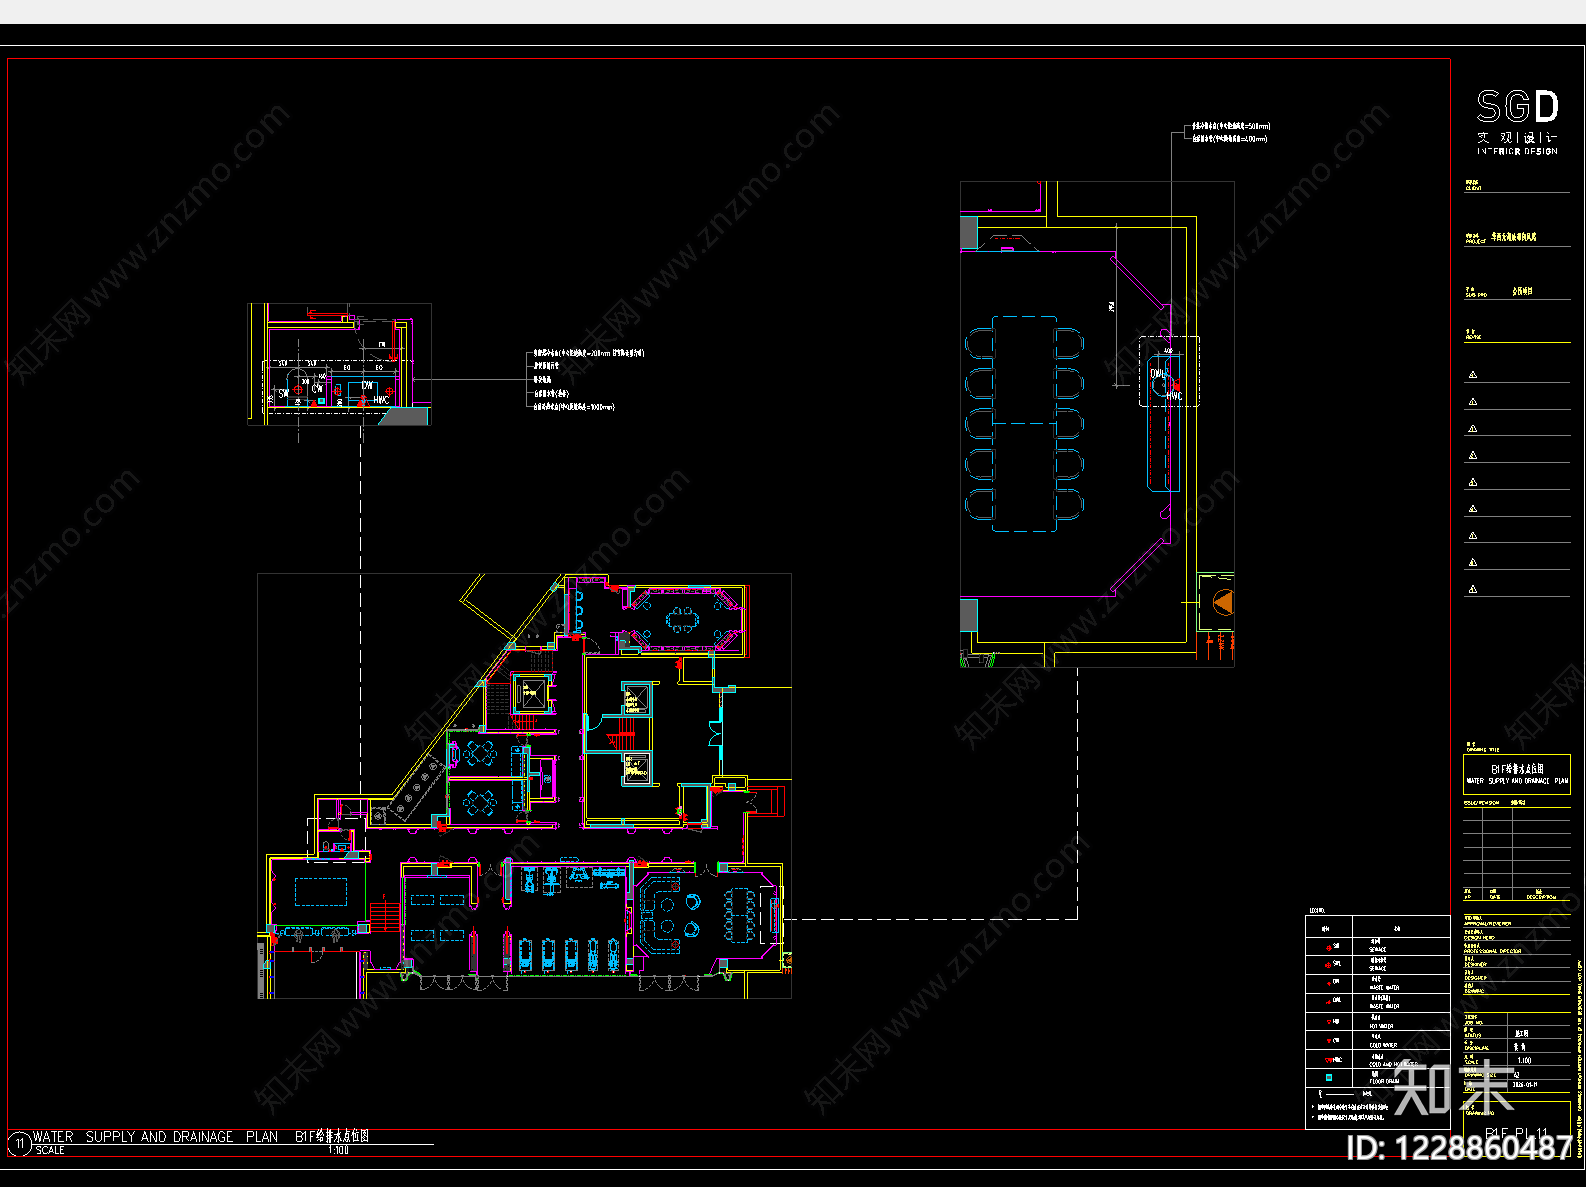Image resolution: width=1586 pixels, height=1187 pixels.
Task: Click the "COLD AND HOT WATER" legend label
Action: tap(1394, 1064)
